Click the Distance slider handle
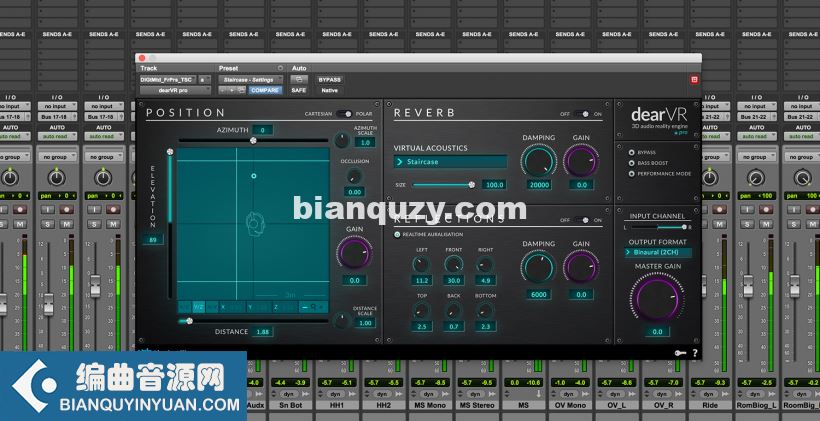This screenshot has height=421, width=820. 189,321
